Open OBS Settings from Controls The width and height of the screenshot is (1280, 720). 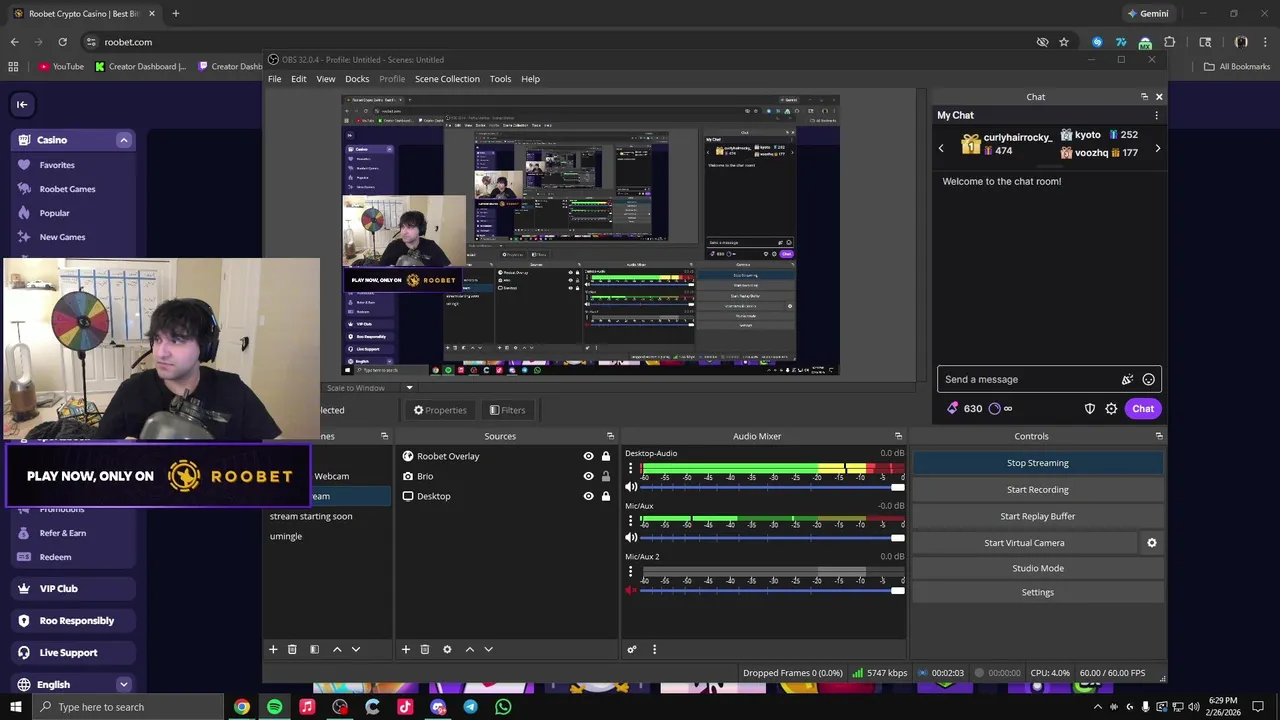1038,592
